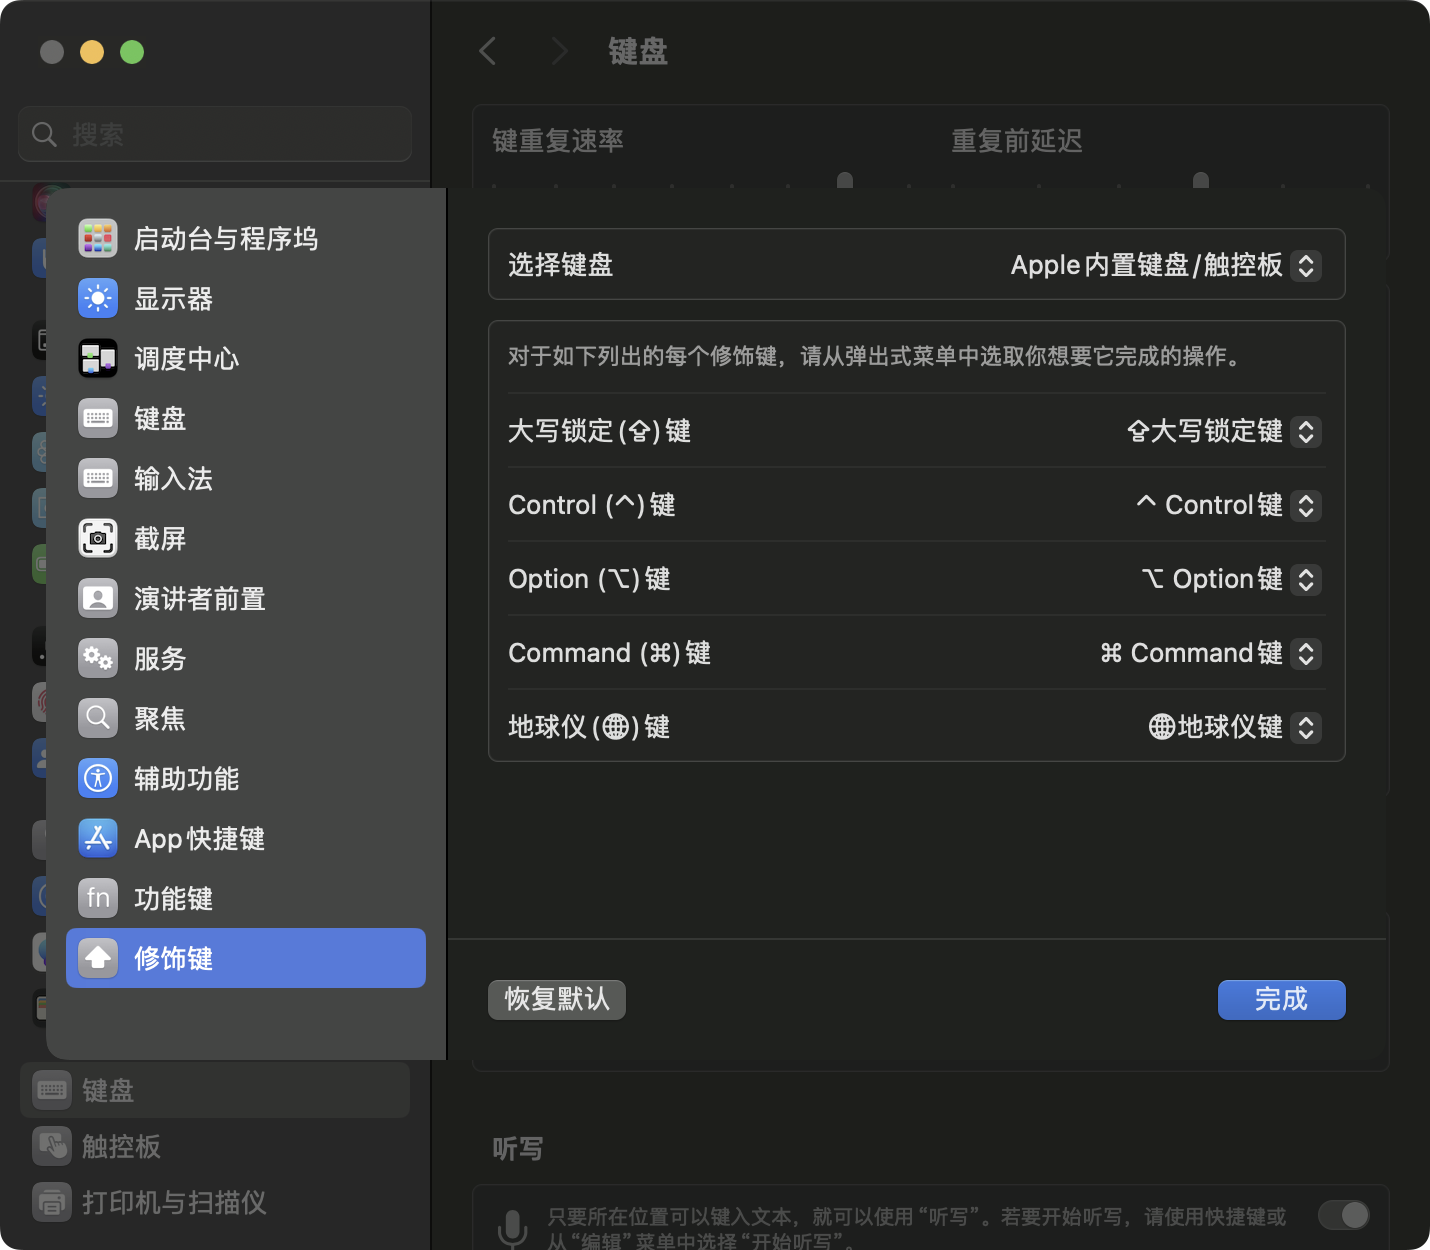Image resolution: width=1430 pixels, height=1250 pixels.
Task: Click the App Store icon beside App 快捷键
Action: [x=98, y=838]
